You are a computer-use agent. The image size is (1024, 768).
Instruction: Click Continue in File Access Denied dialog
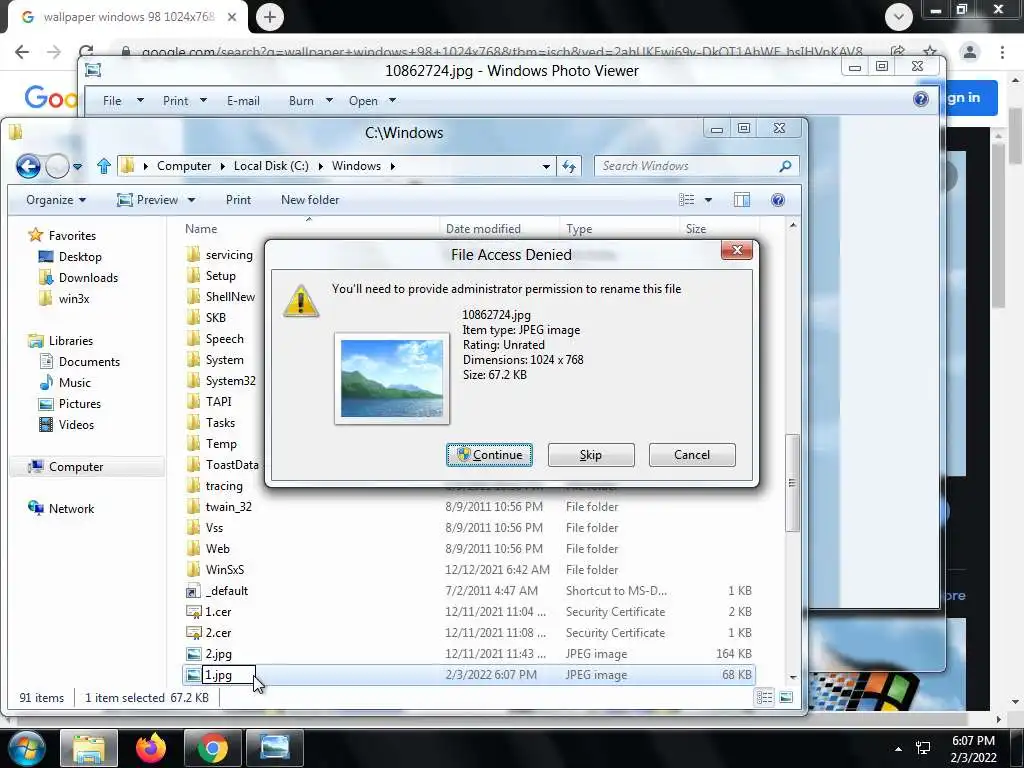(x=489, y=455)
